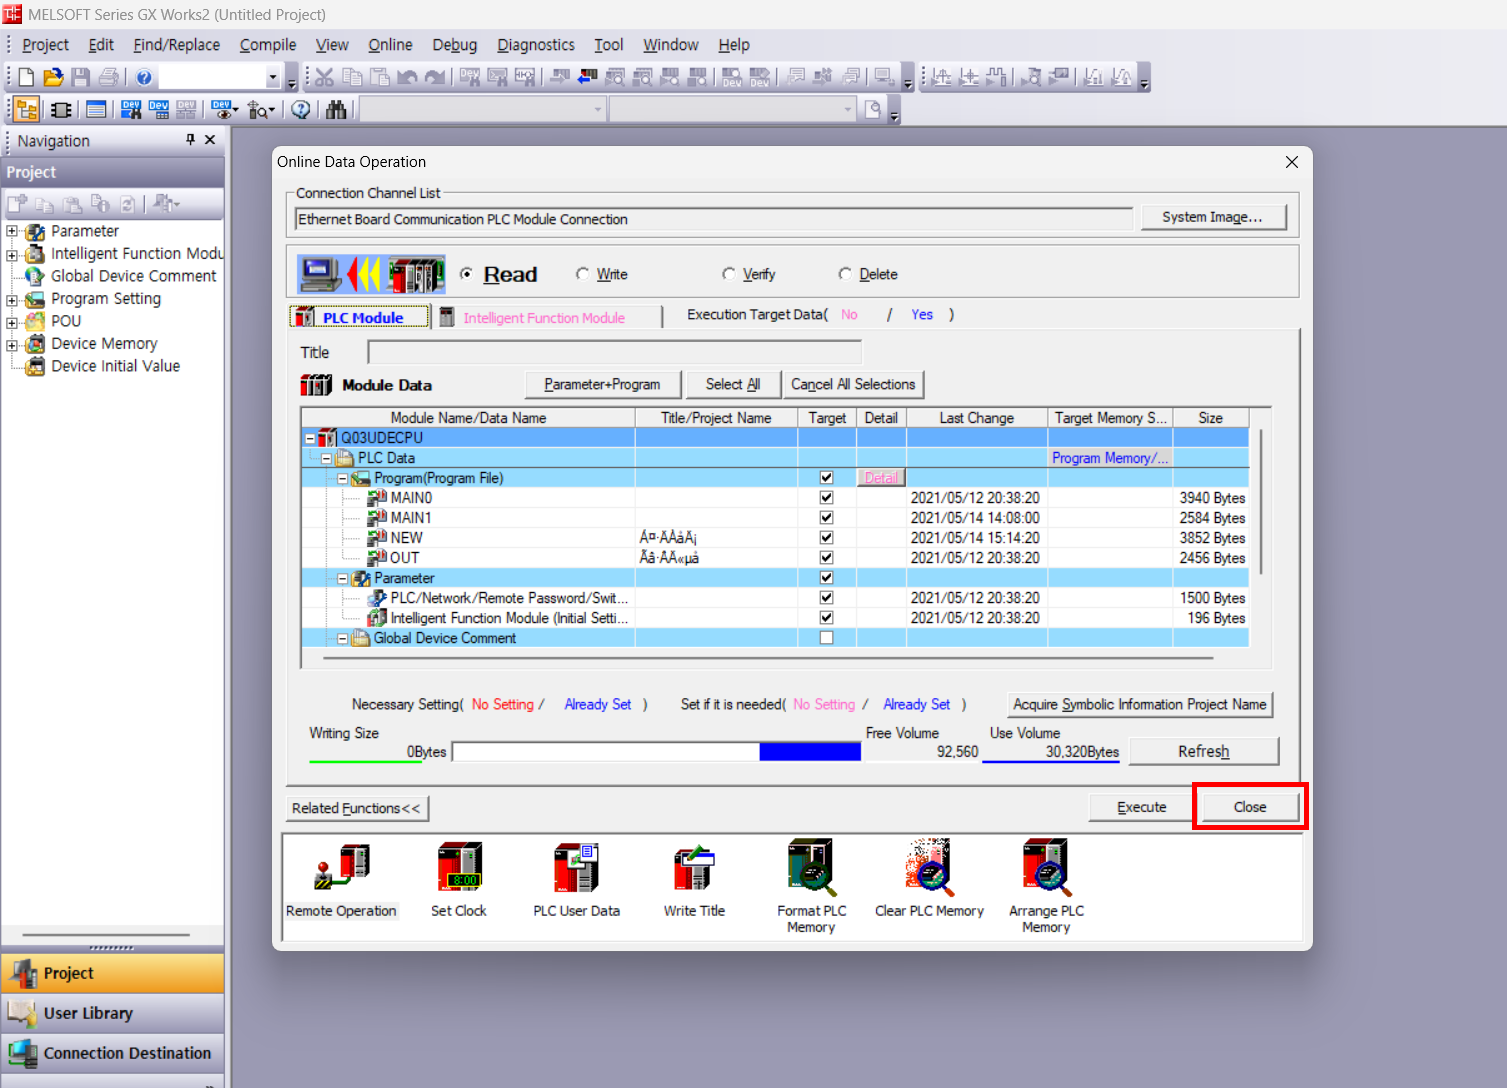The width and height of the screenshot is (1507, 1088).
Task: Open the Compile menu
Action: click(268, 45)
